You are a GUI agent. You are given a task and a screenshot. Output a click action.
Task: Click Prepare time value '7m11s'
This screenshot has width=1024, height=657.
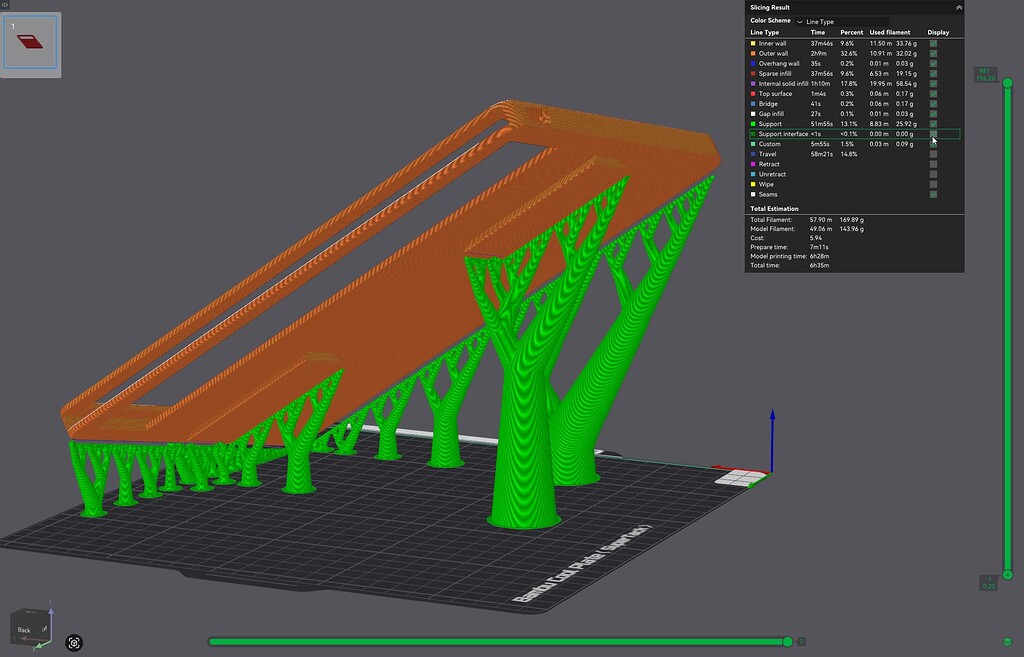point(819,248)
